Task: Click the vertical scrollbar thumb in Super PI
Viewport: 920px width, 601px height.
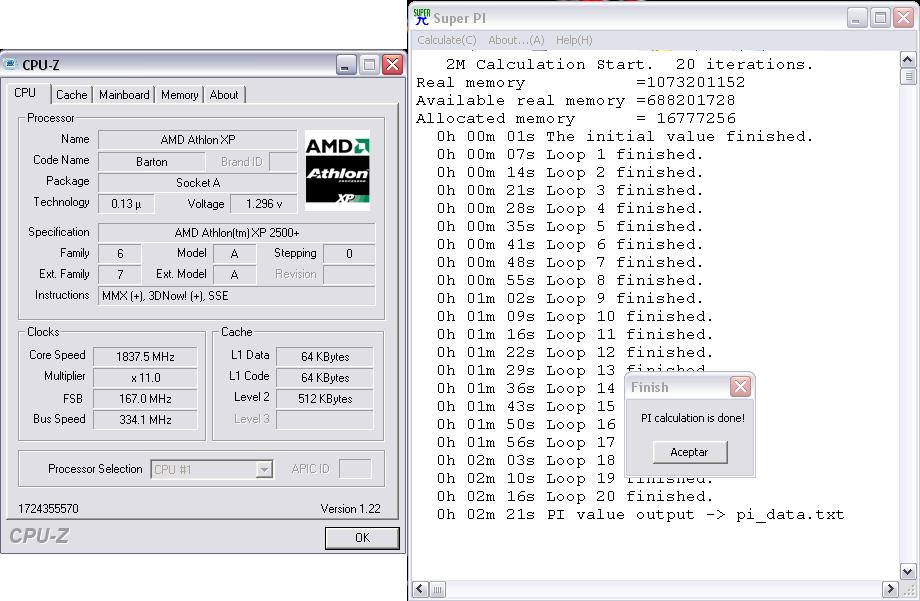Action: coord(907,76)
